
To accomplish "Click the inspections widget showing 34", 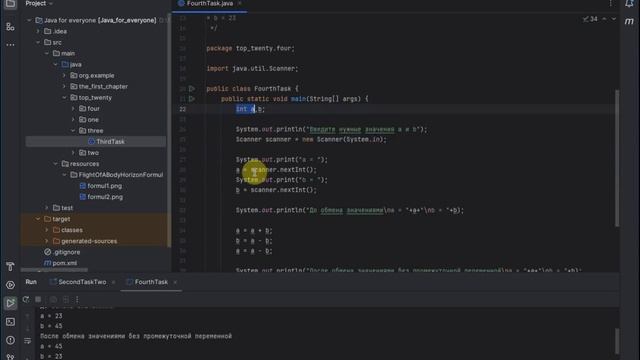I will click(590, 19).
